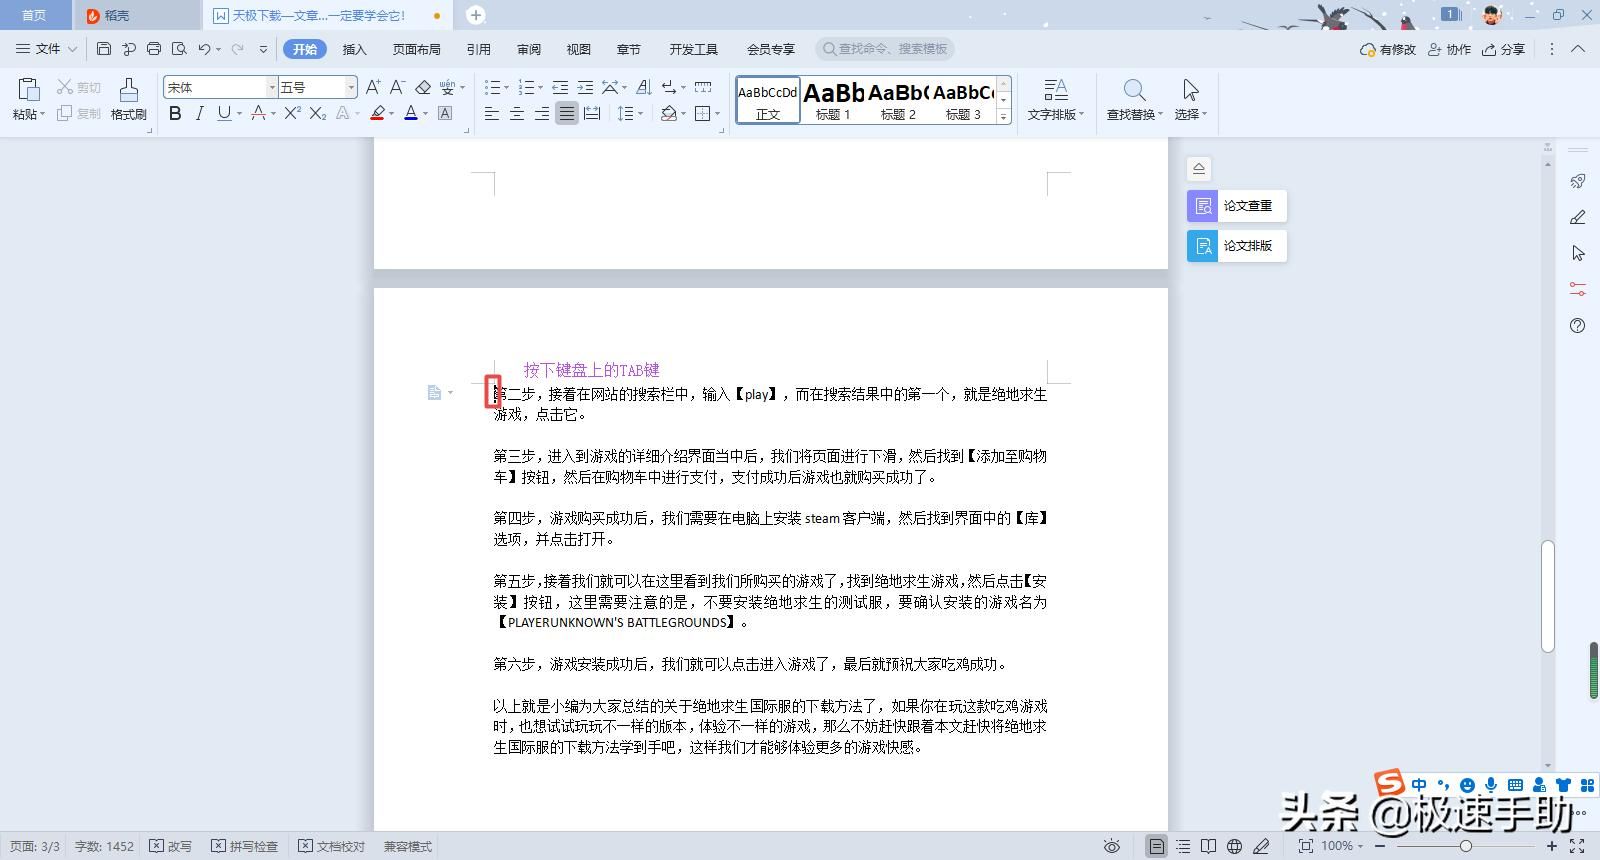Click the distributed alignment icon
This screenshot has height=860, width=1600.
[592, 114]
